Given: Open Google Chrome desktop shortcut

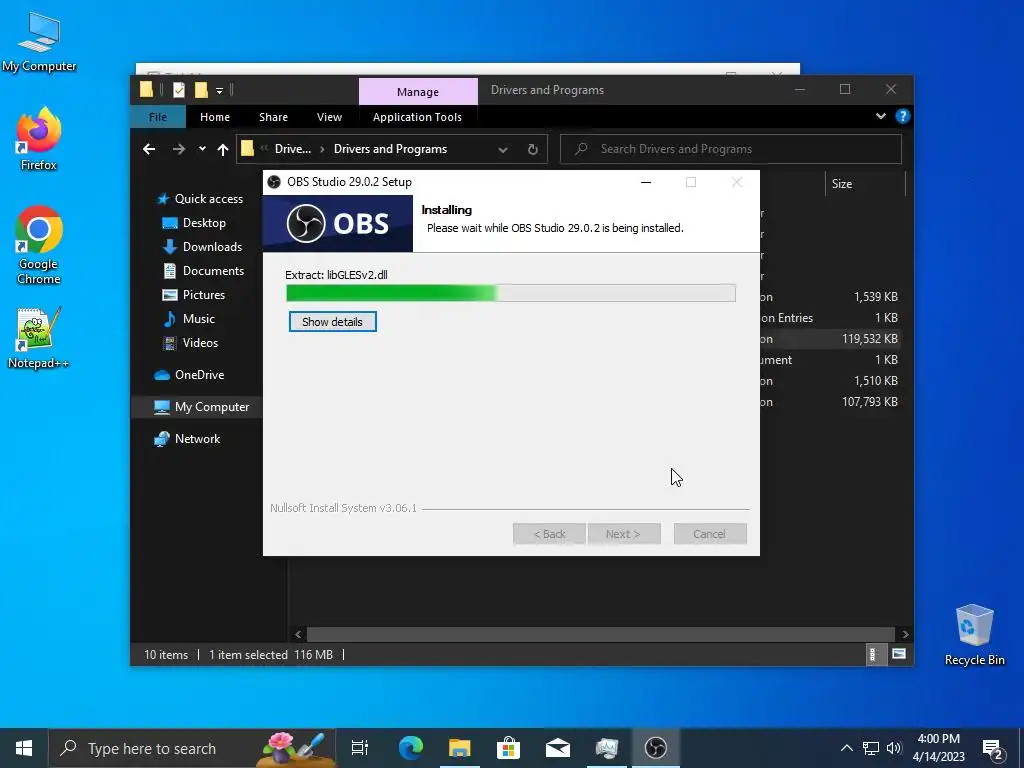Looking at the screenshot, I should 39,245.
